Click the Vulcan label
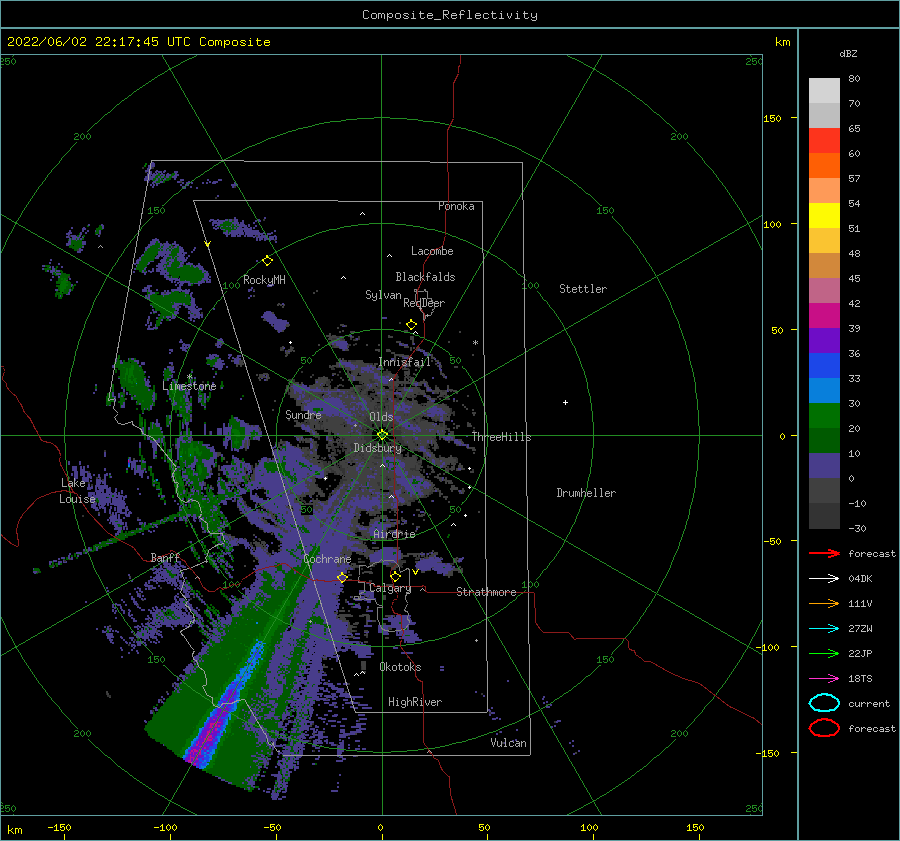The height and width of the screenshot is (841, 900). click(x=509, y=743)
